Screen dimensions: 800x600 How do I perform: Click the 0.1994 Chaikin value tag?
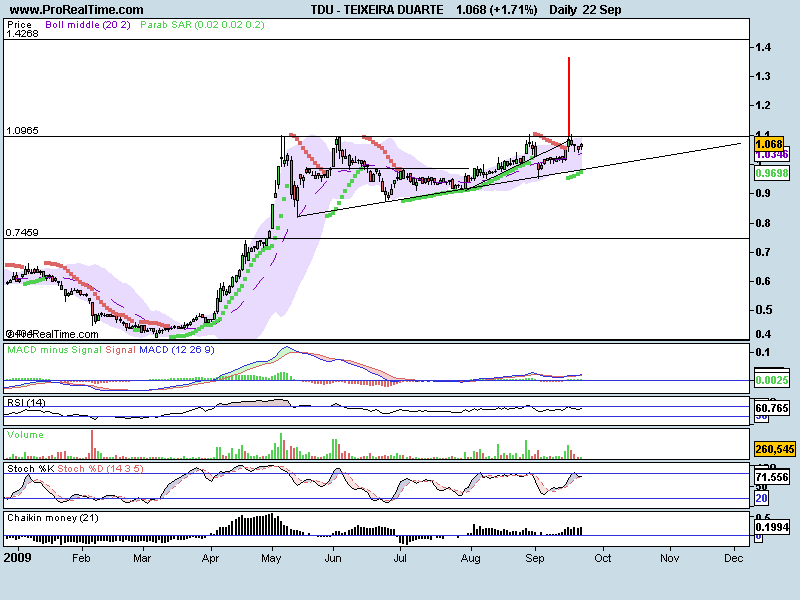coord(772,527)
